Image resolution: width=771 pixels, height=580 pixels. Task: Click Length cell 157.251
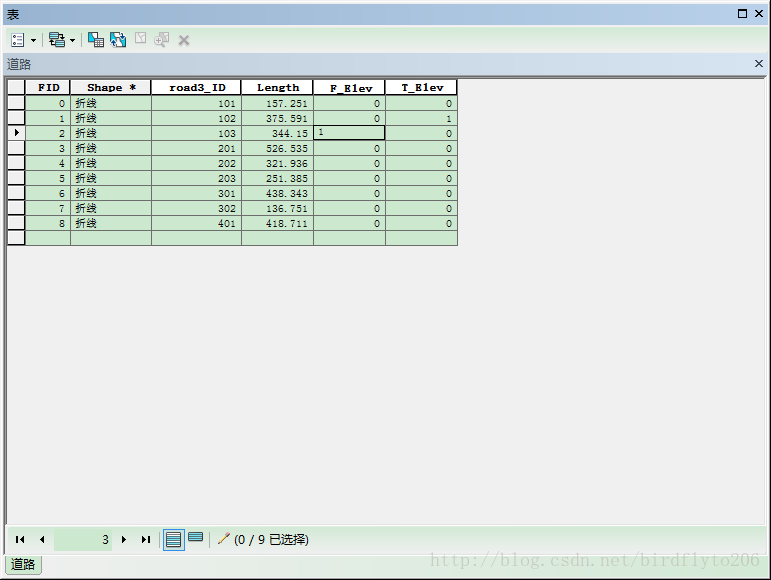(277, 103)
